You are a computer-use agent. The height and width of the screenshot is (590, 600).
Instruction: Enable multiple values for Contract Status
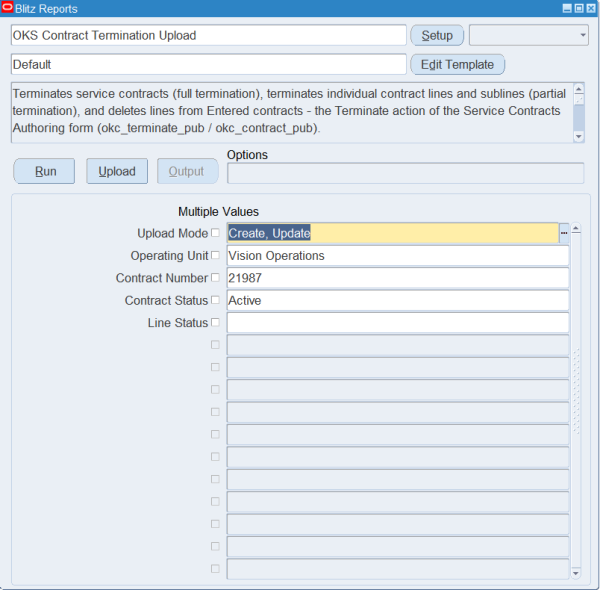click(x=215, y=300)
